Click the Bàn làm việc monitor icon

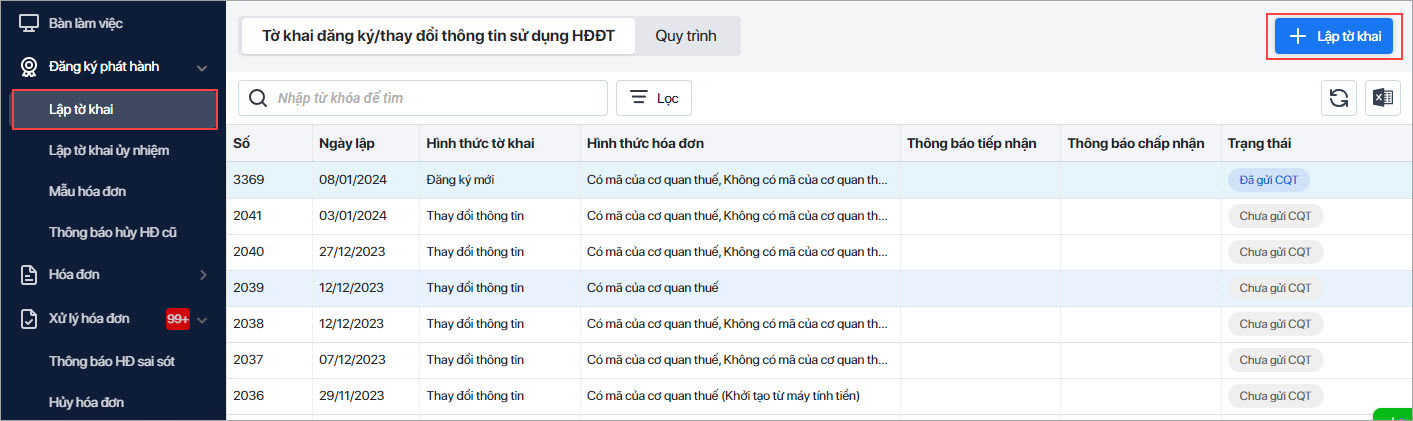(x=29, y=22)
